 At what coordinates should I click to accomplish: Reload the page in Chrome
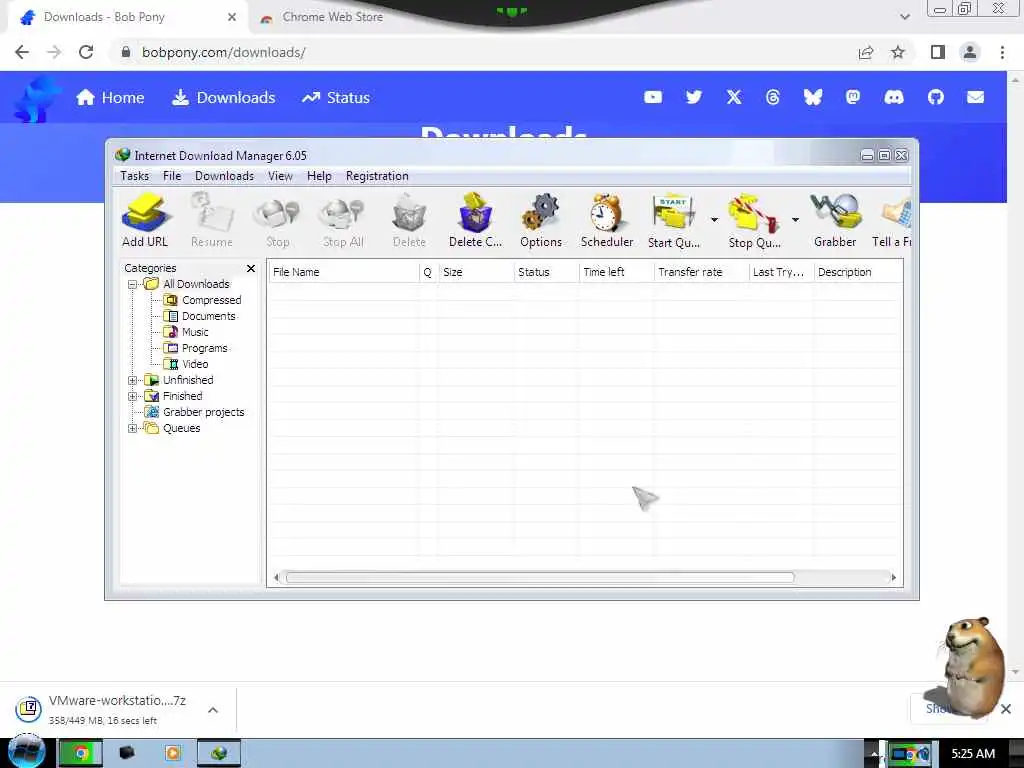(86, 52)
